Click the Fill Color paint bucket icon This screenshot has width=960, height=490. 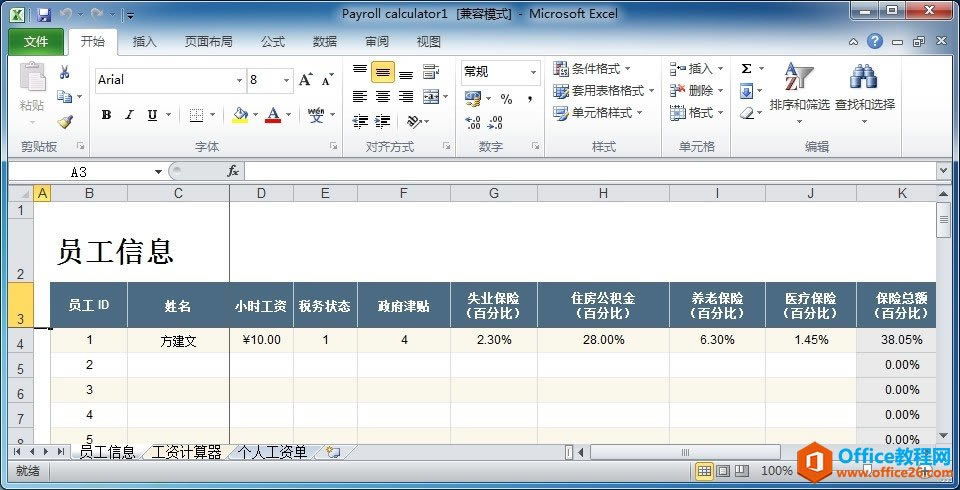241,115
